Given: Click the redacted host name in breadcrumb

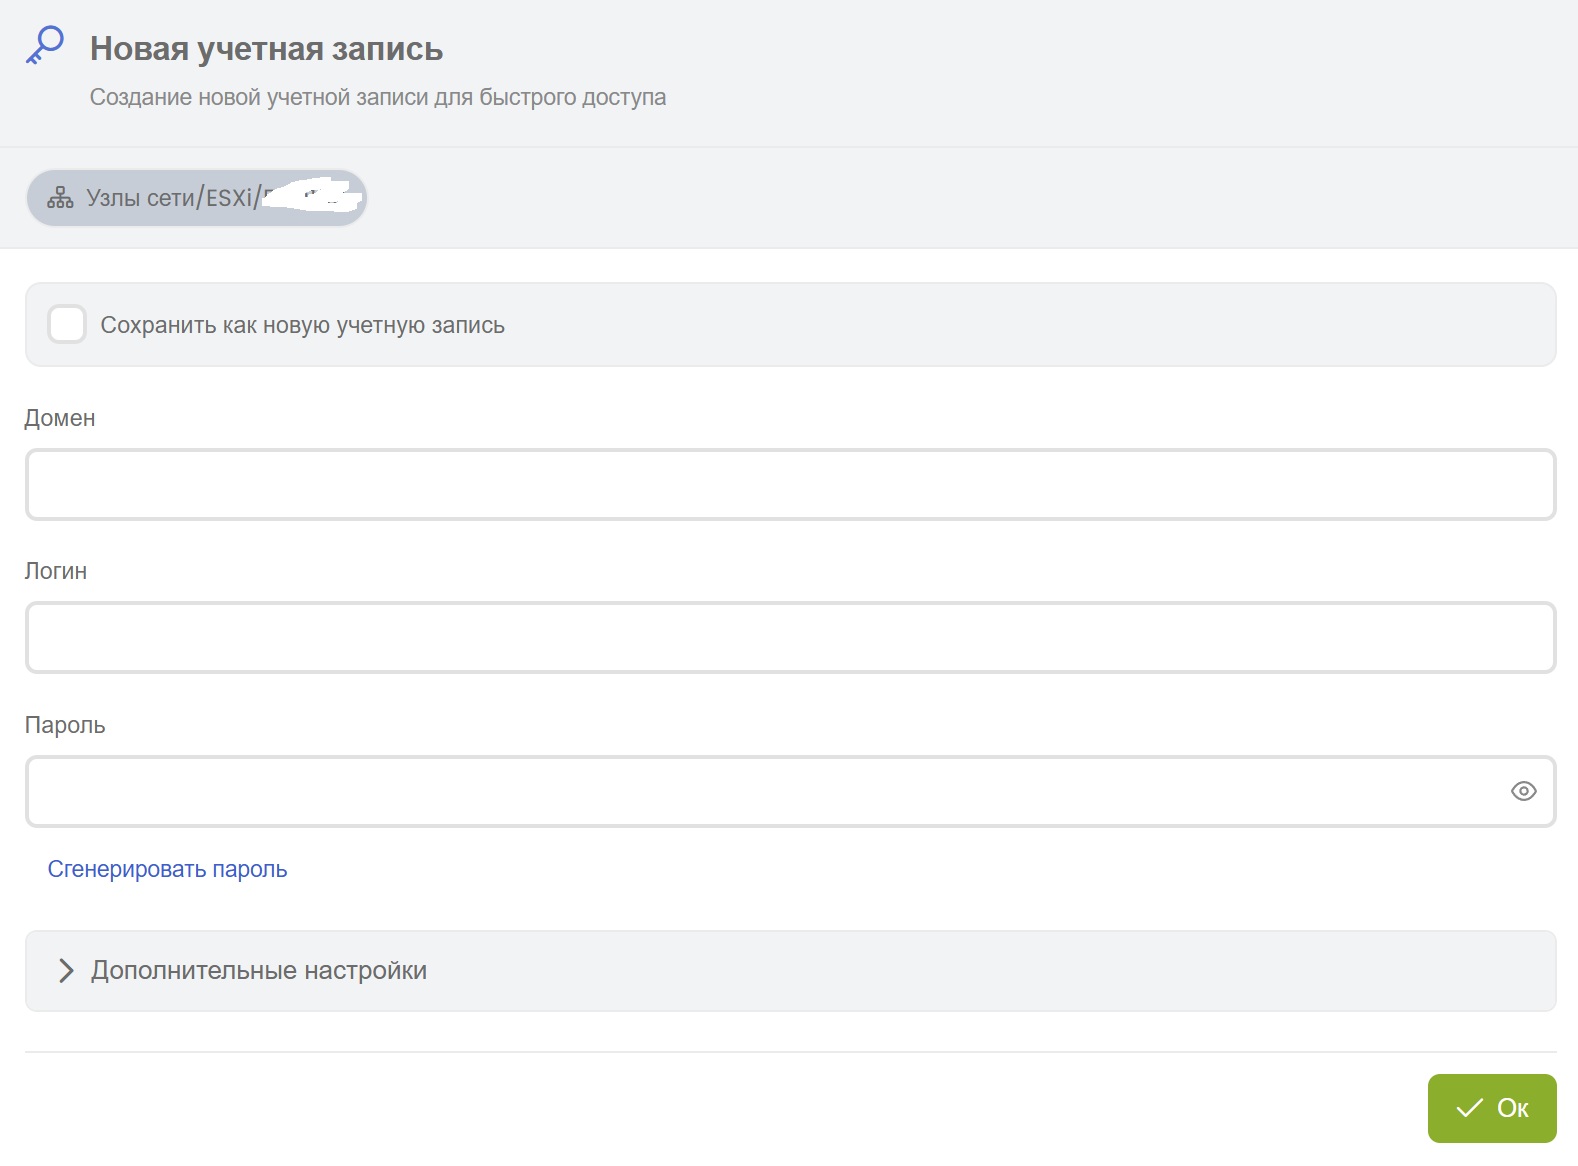Looking at the screenshot, I should tap(312, 197).
